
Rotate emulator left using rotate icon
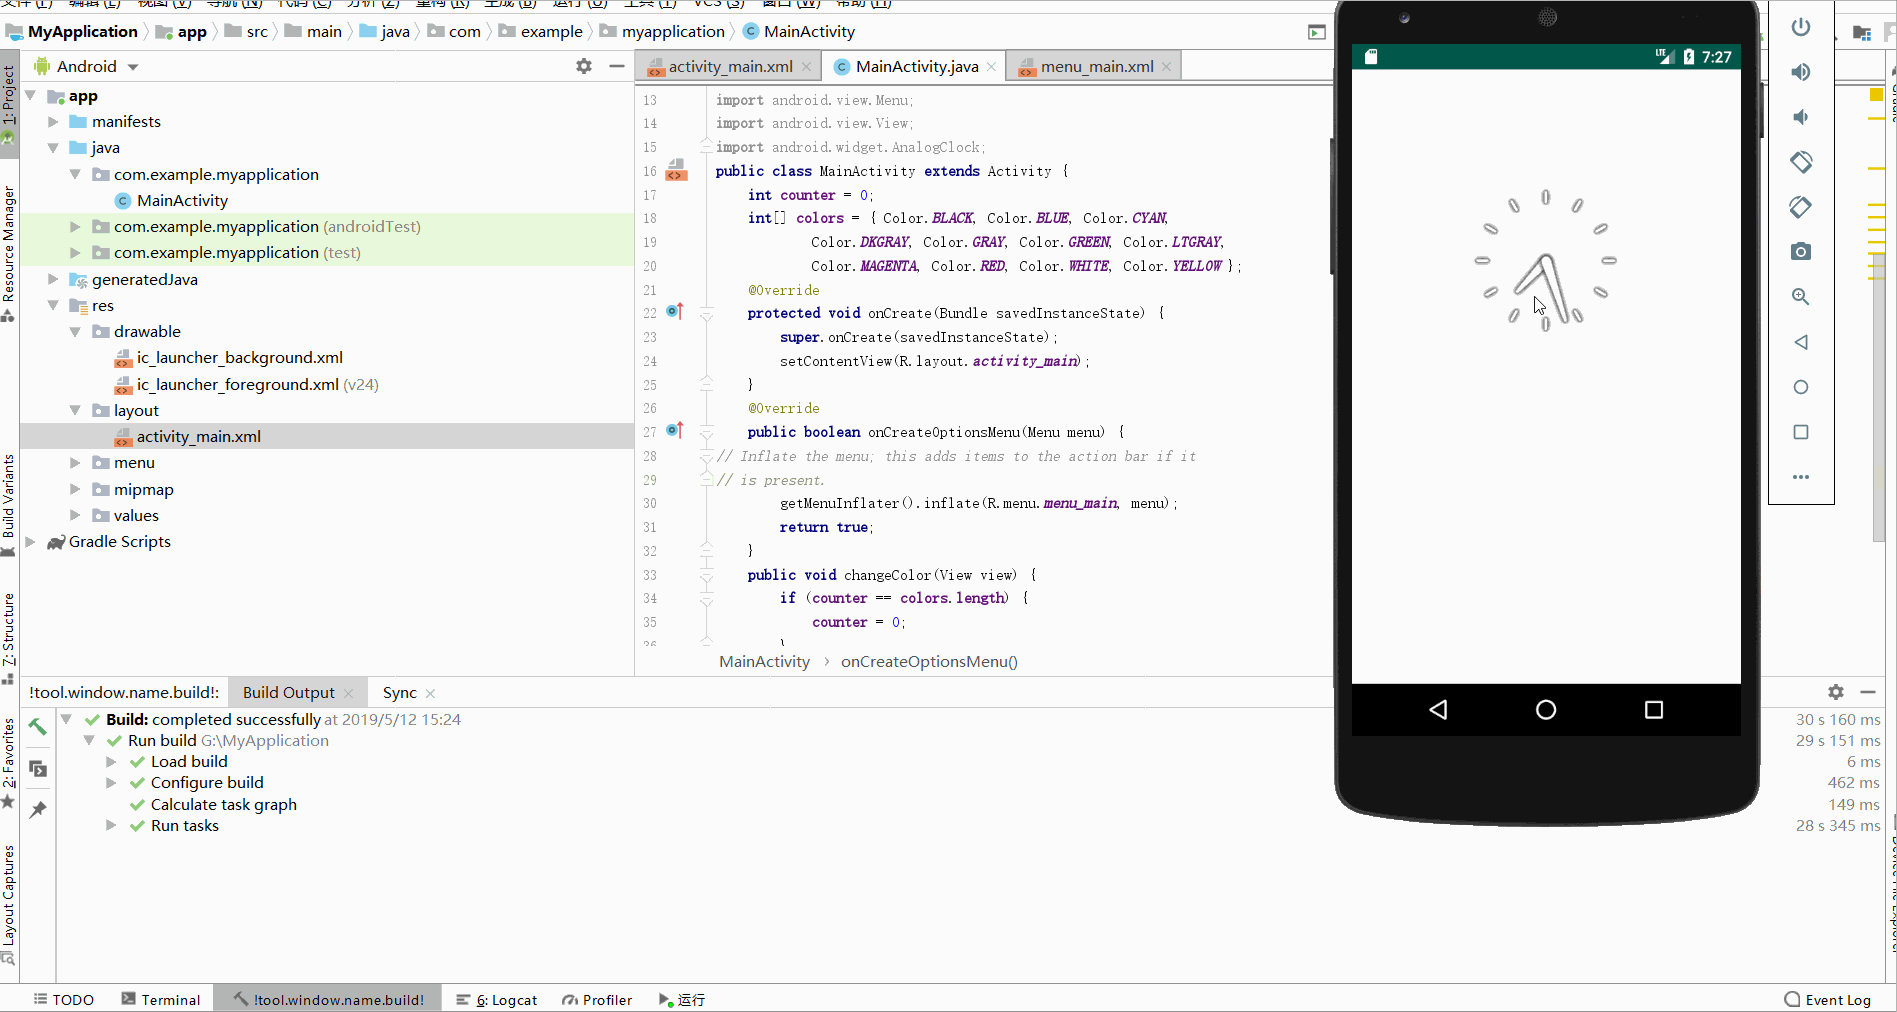[1800, 162]
